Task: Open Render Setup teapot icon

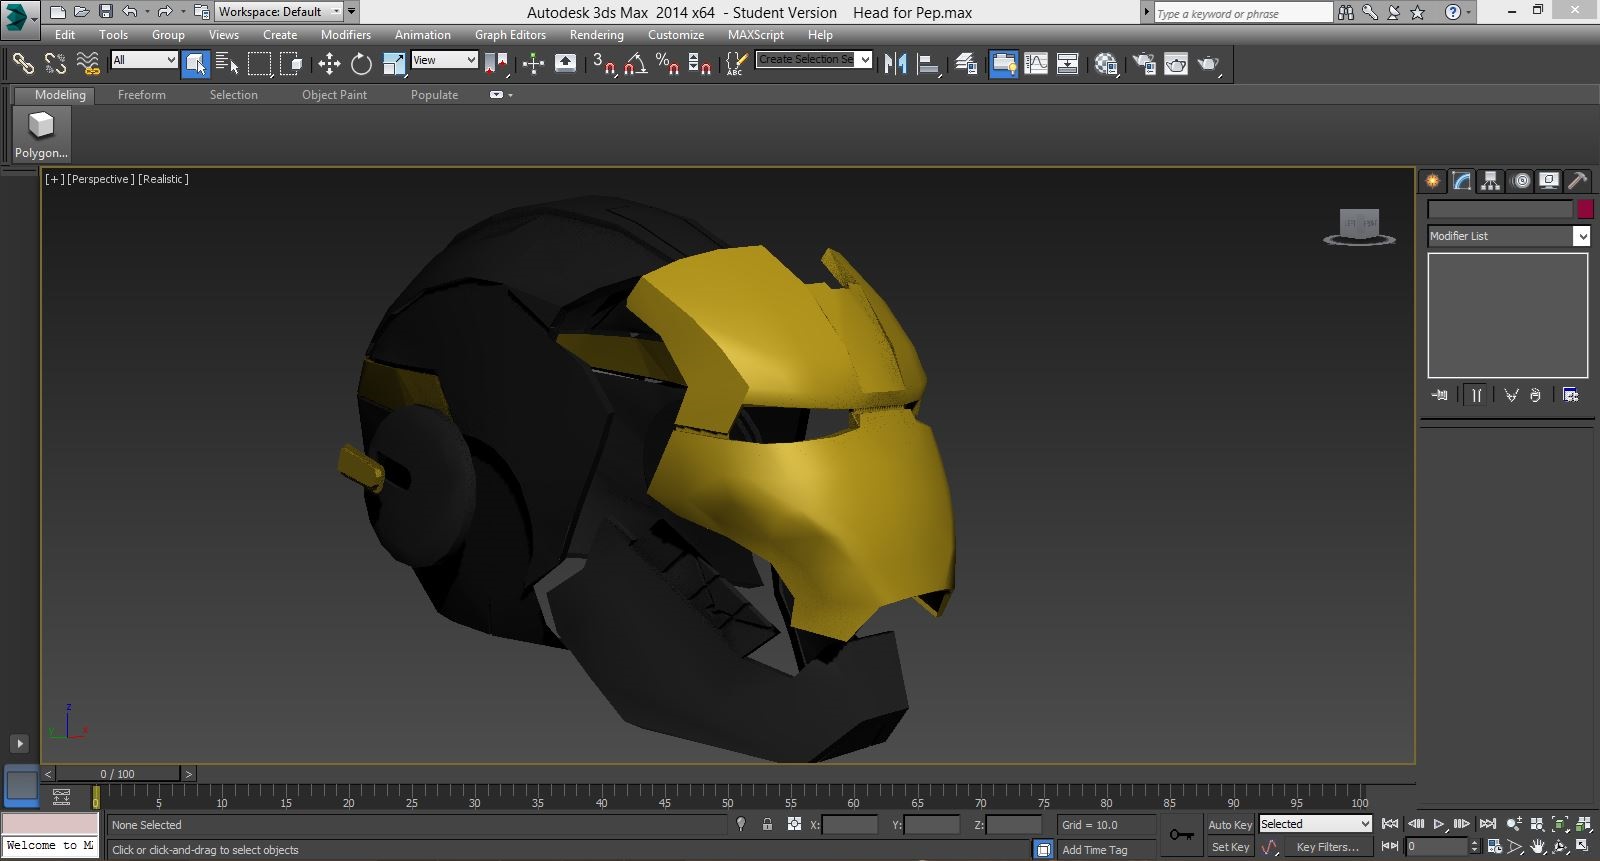Action: coord(1144,64)
